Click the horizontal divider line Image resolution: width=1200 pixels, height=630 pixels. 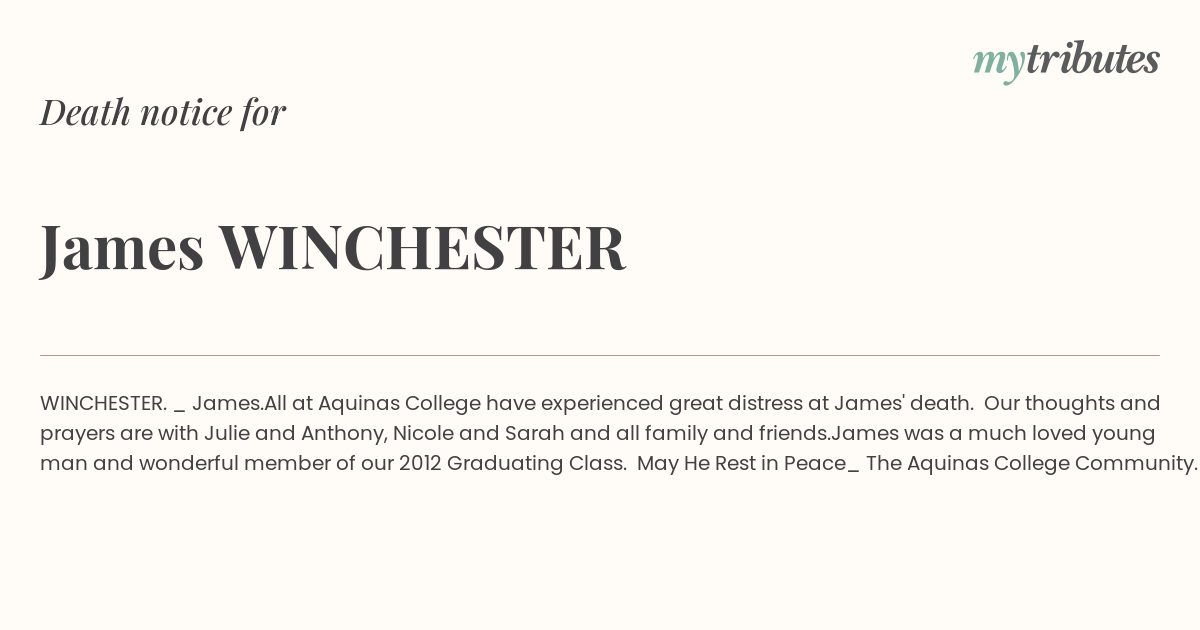[600, 355]
